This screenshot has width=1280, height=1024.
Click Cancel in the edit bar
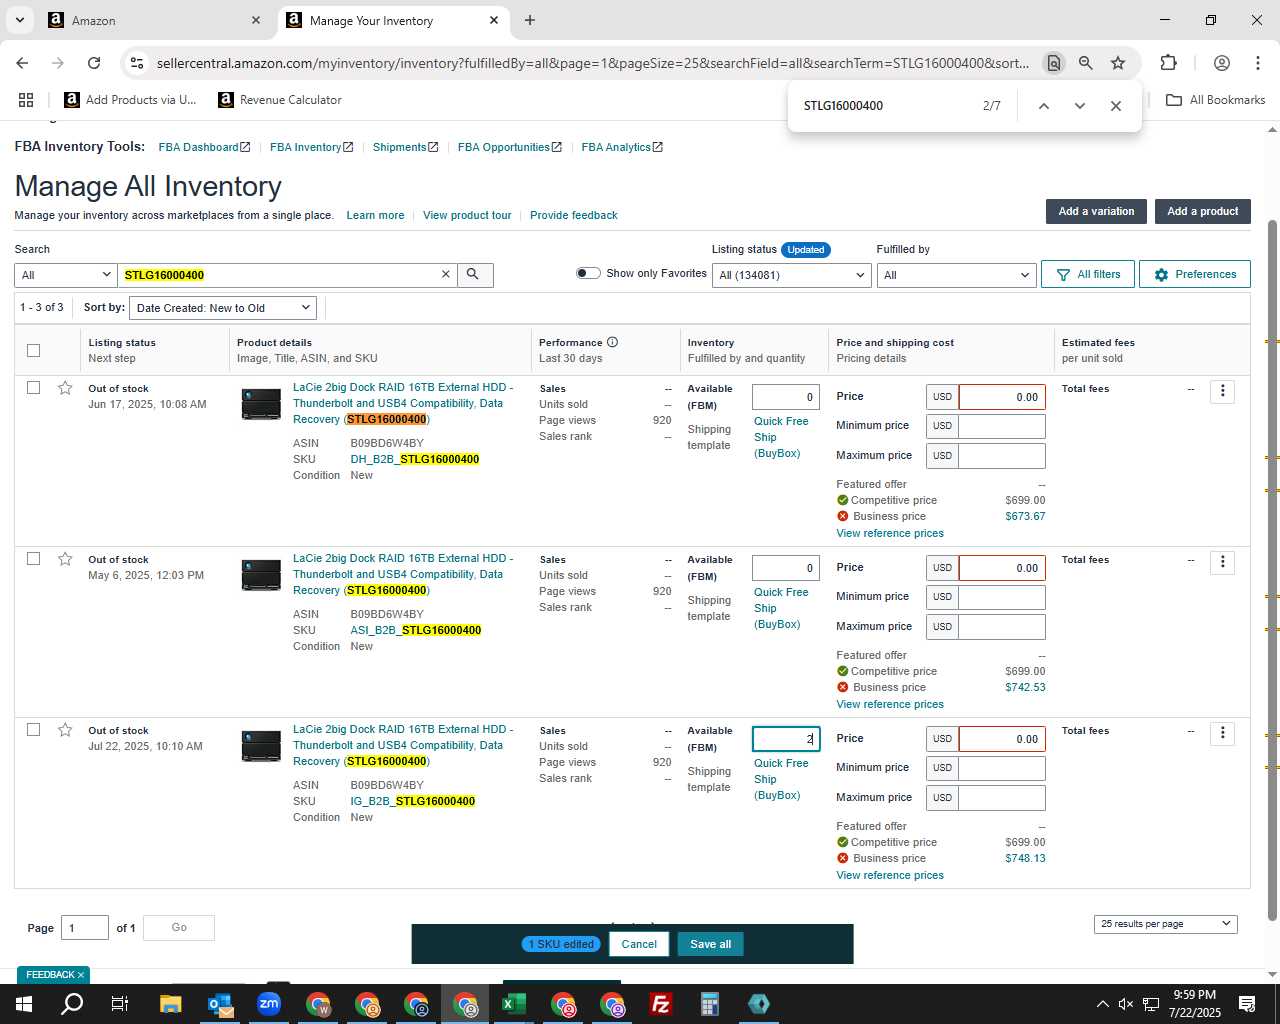coord(639,944)
